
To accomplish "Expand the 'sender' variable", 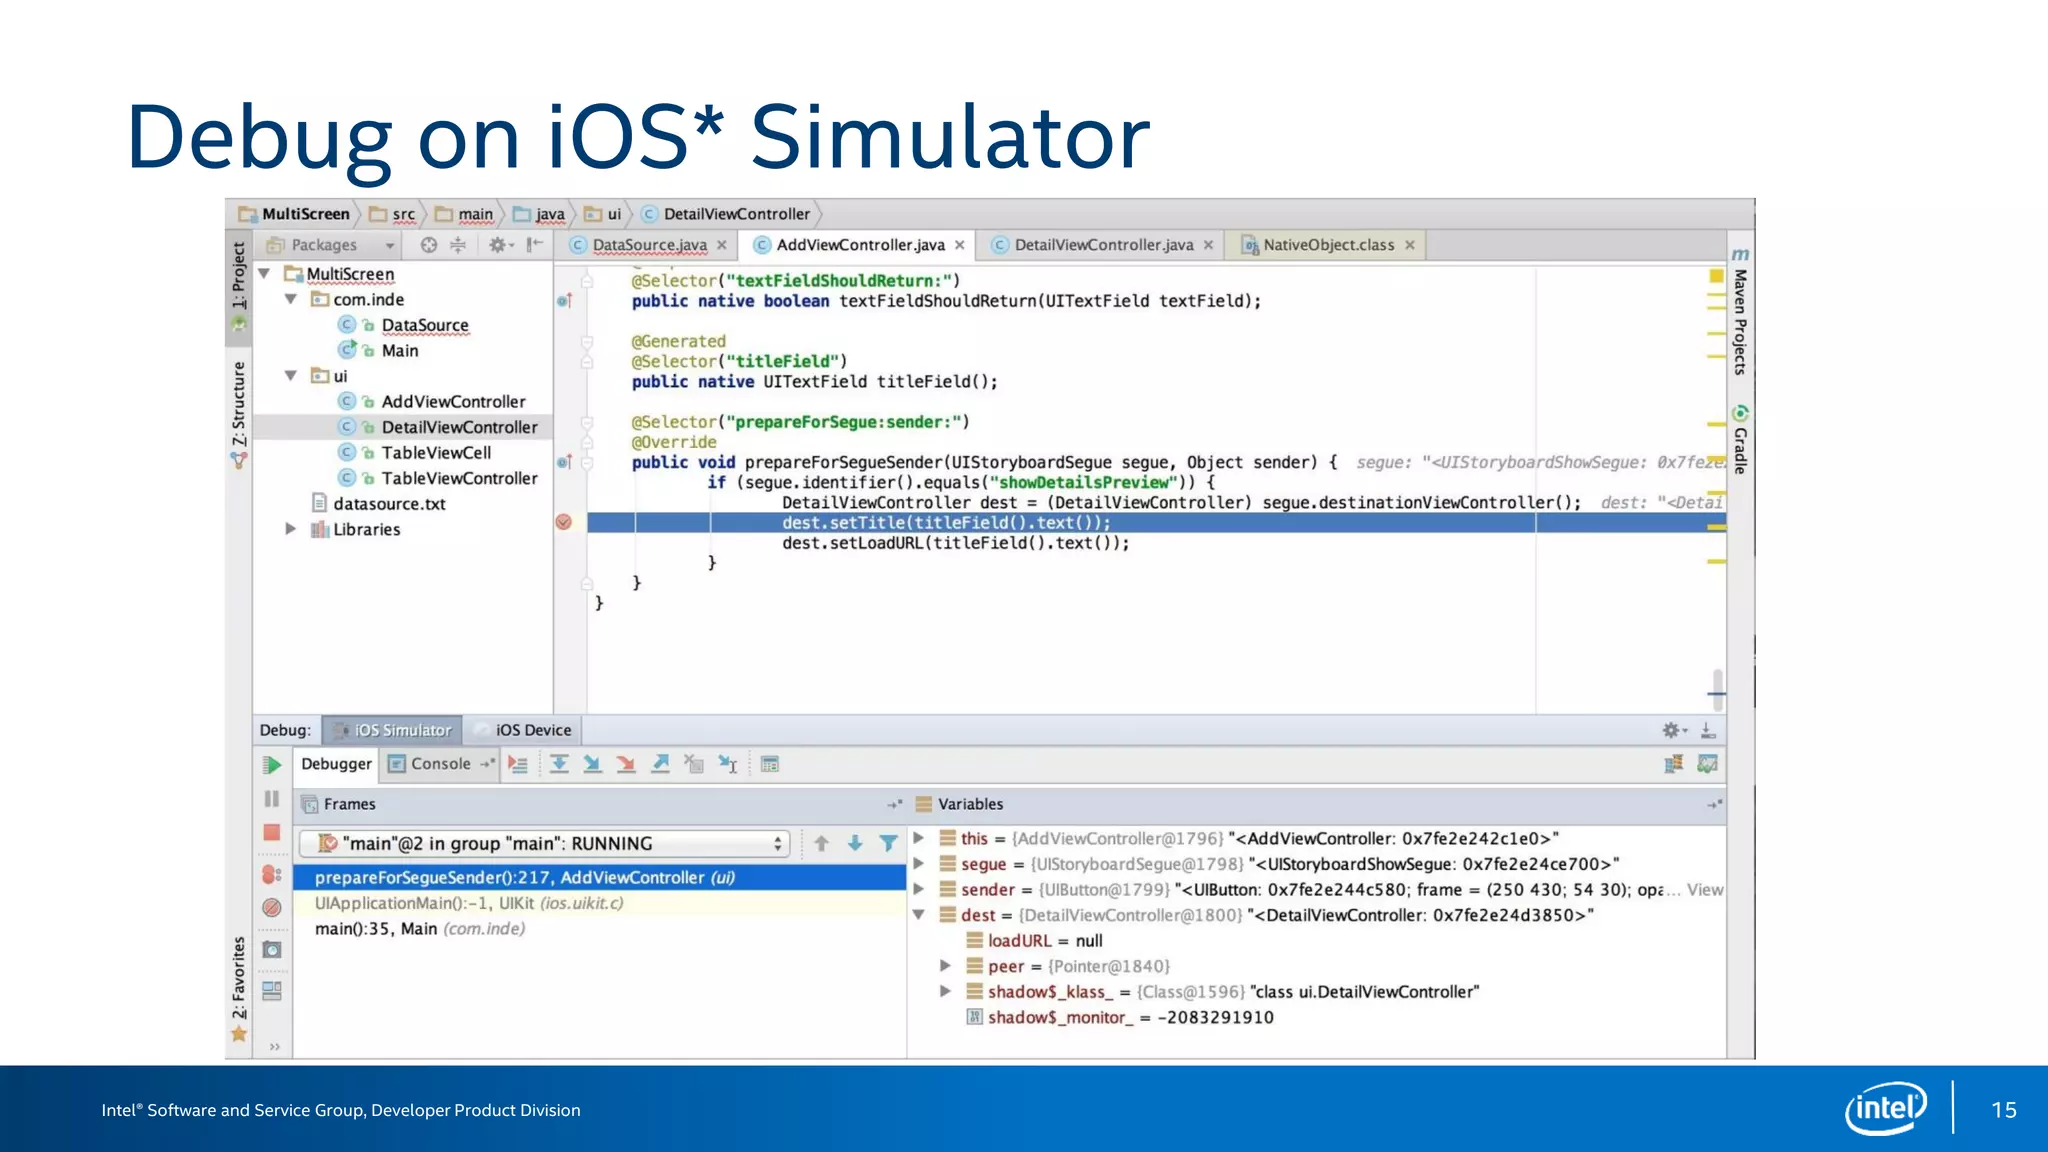I will coord(919,889).
